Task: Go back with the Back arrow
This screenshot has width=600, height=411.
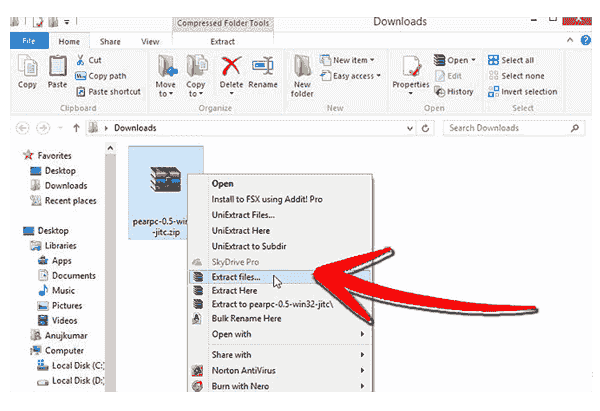Action: pos(23,128)
